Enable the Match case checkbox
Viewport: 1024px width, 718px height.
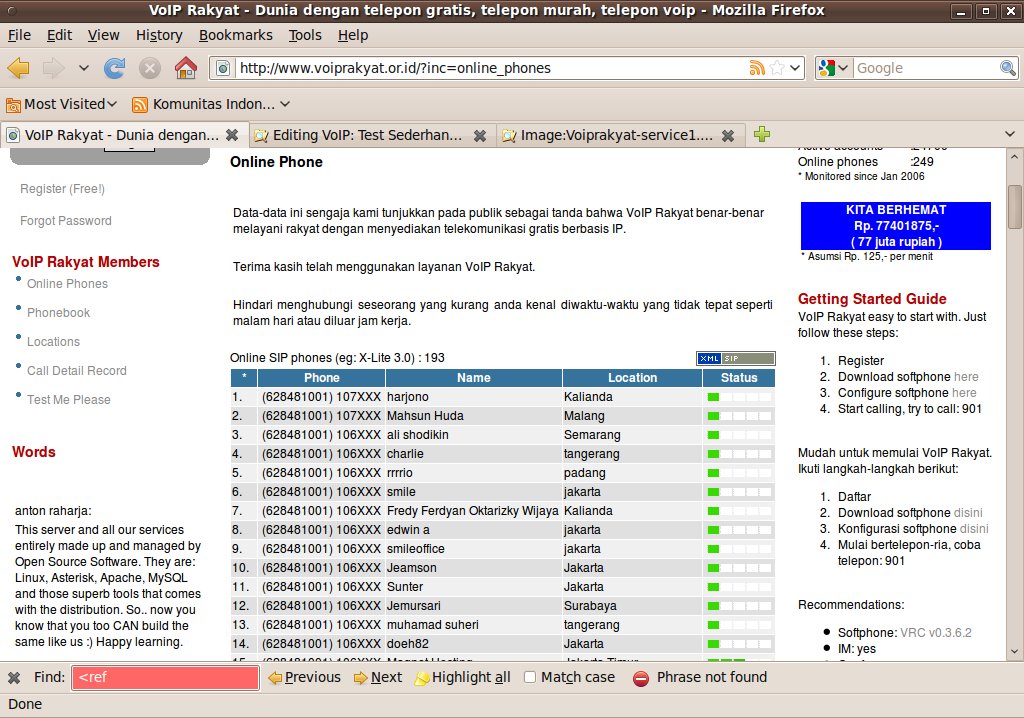pos(530,677)
